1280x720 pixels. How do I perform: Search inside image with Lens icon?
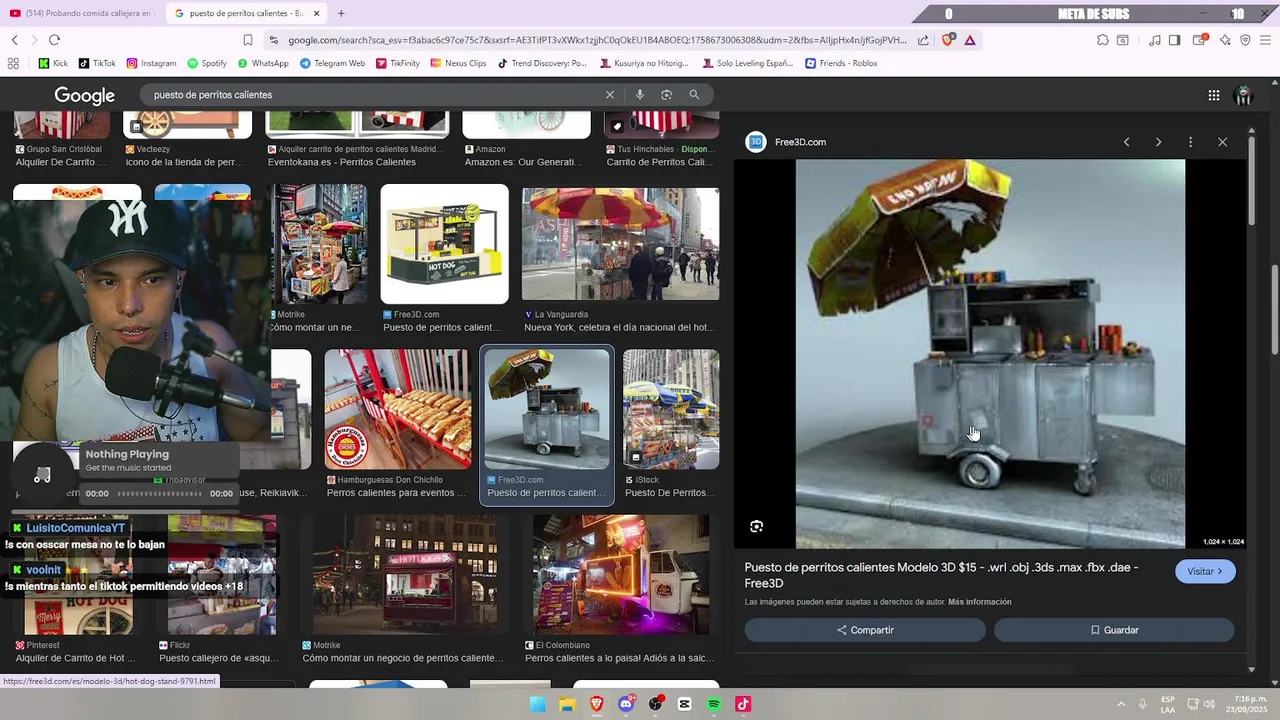click(x=757, y=526)
